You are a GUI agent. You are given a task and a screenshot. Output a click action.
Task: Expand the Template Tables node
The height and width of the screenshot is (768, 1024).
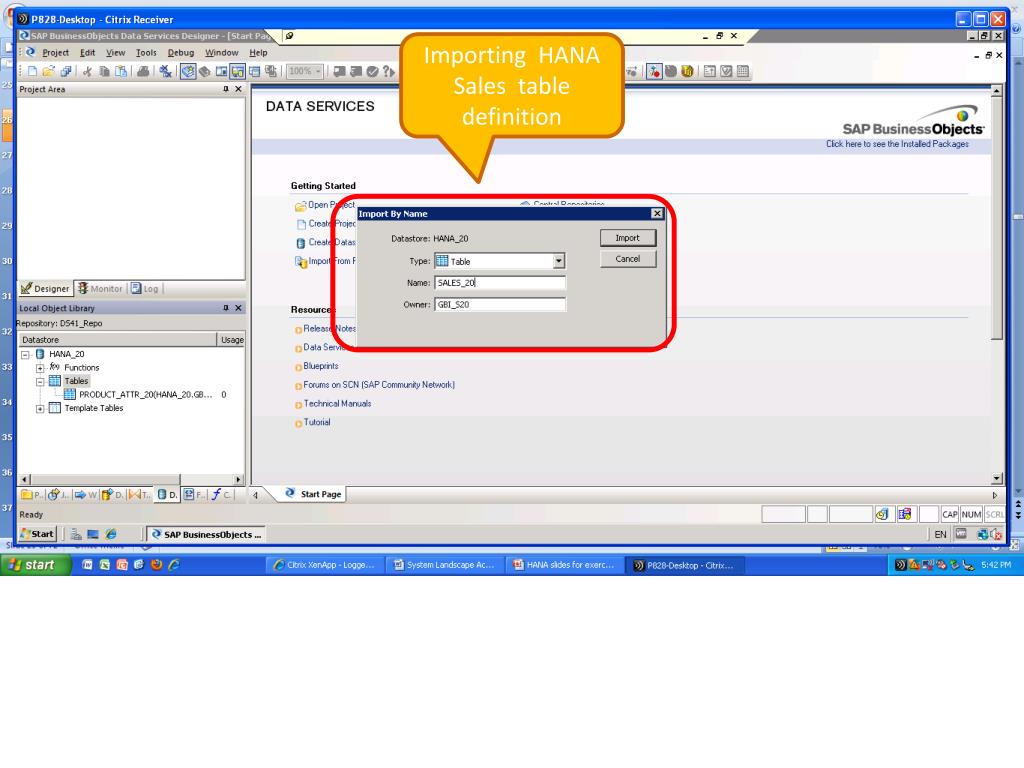pos(40,409)
